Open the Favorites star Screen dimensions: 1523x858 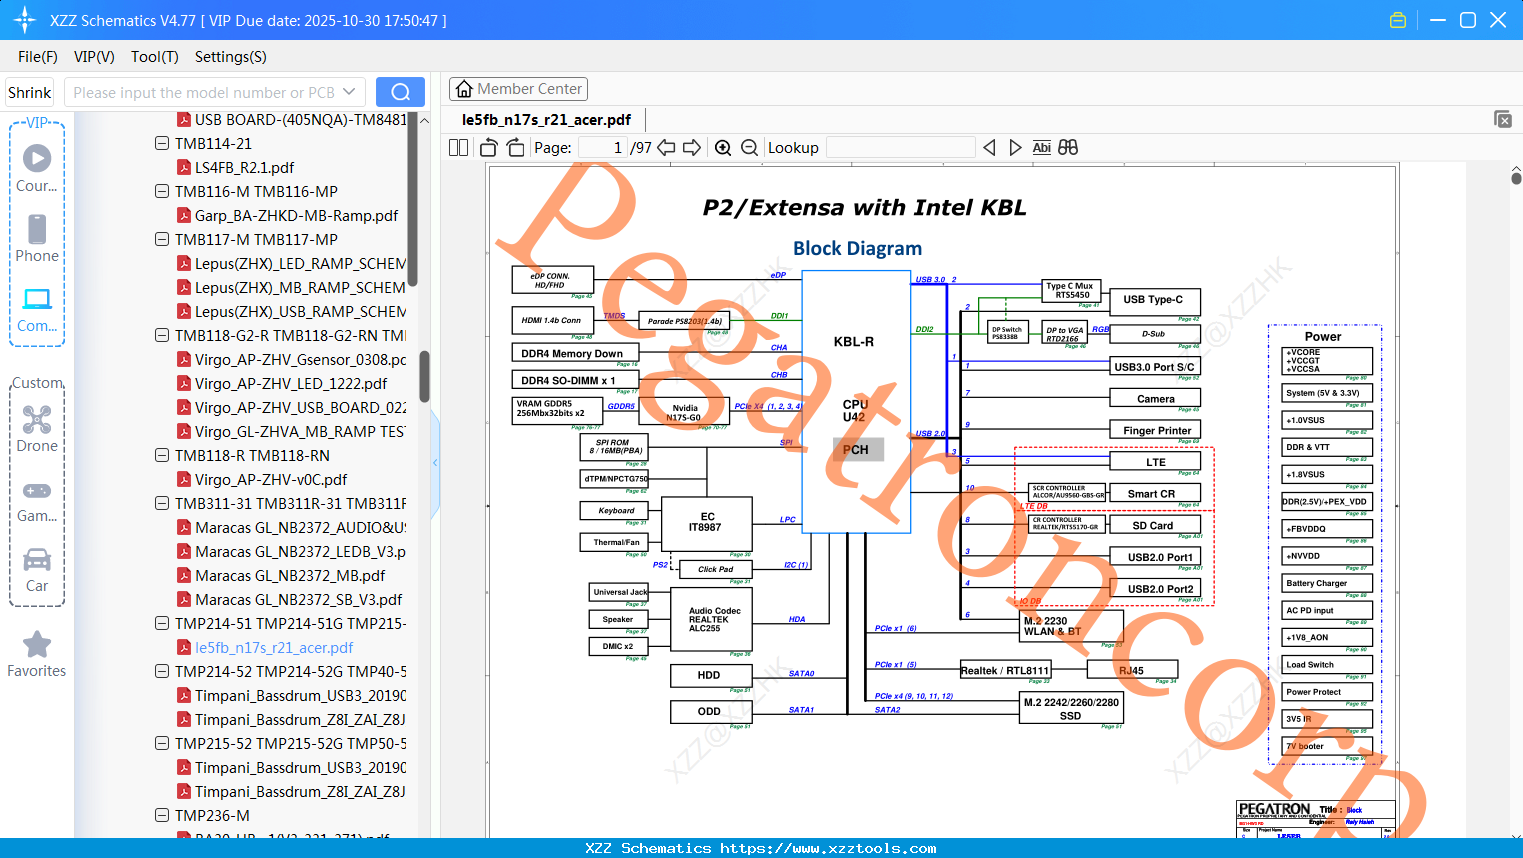pos(37,654)
